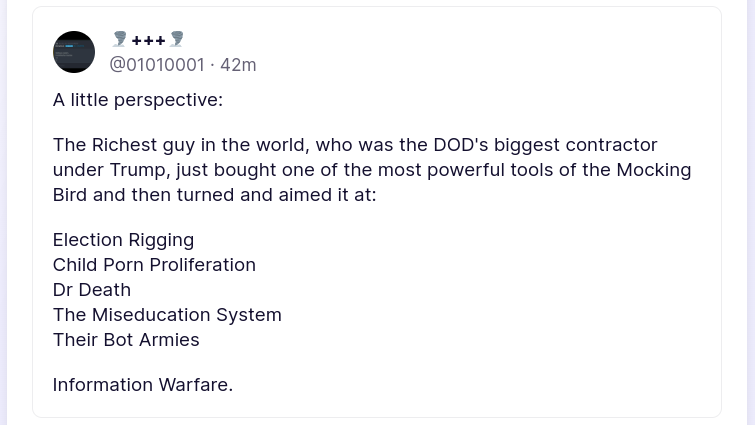
Task: Open the @01010001 handle link
Action: pyautogui.click(x=156, y=65)
